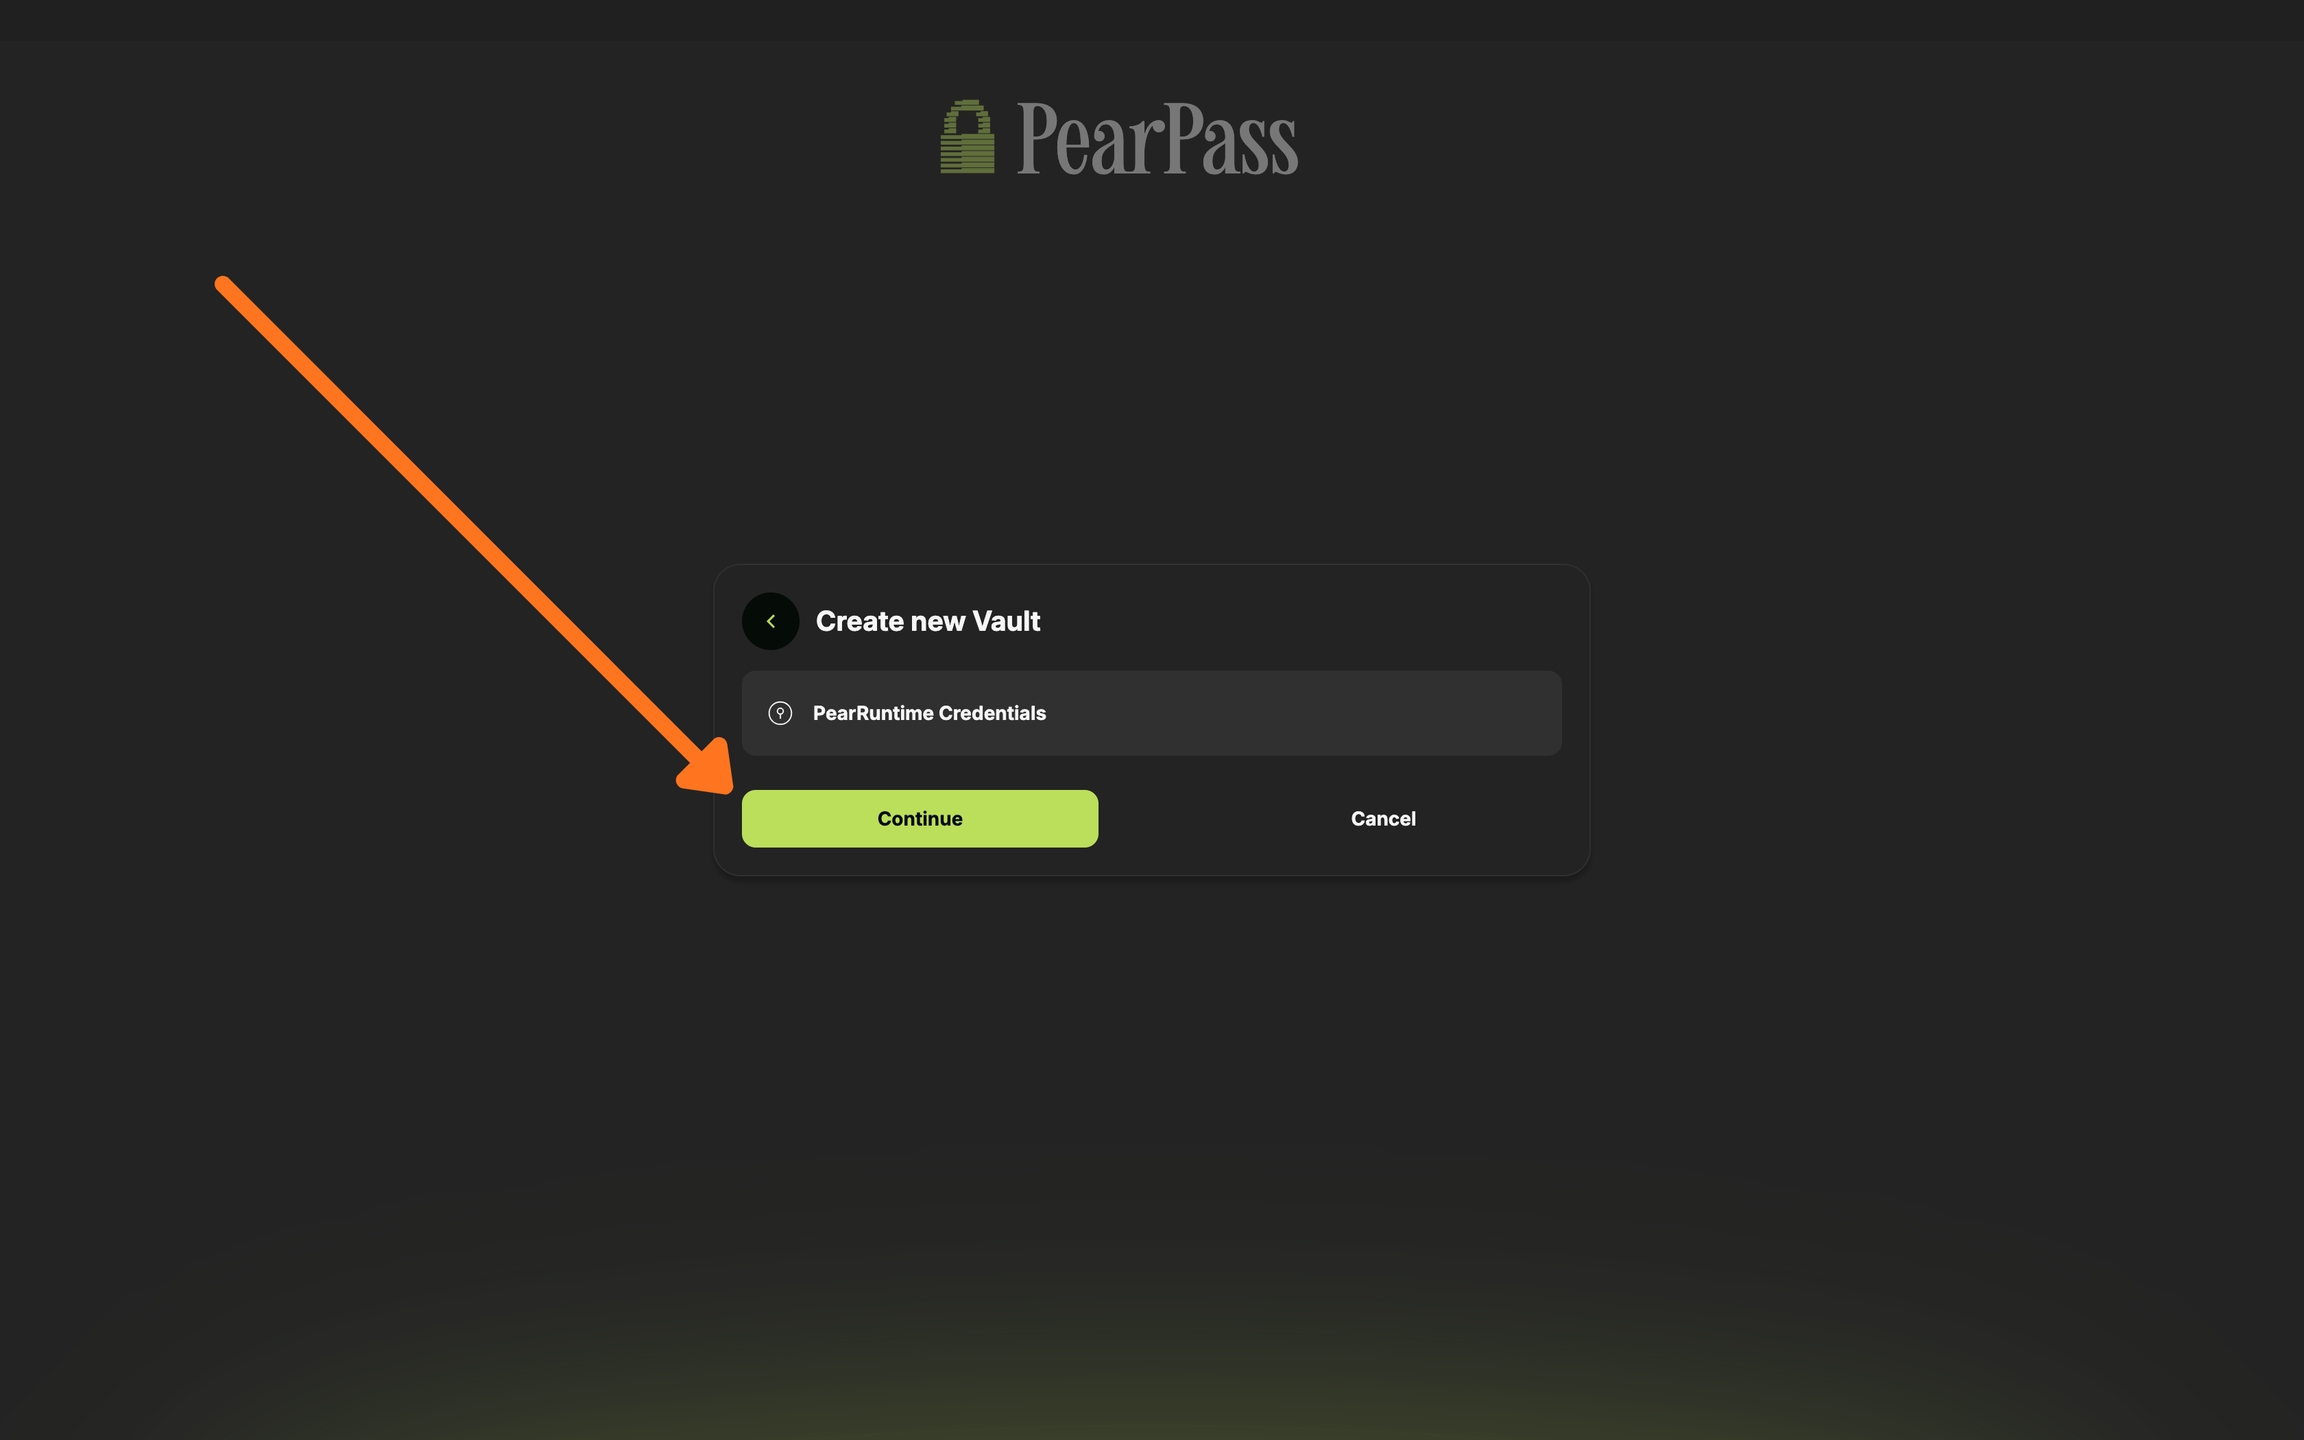The height and width of the screenshot is (1440, 2304).
Task: Focus the PearRuntime Credentials name field
Action: coord(1152,713)
